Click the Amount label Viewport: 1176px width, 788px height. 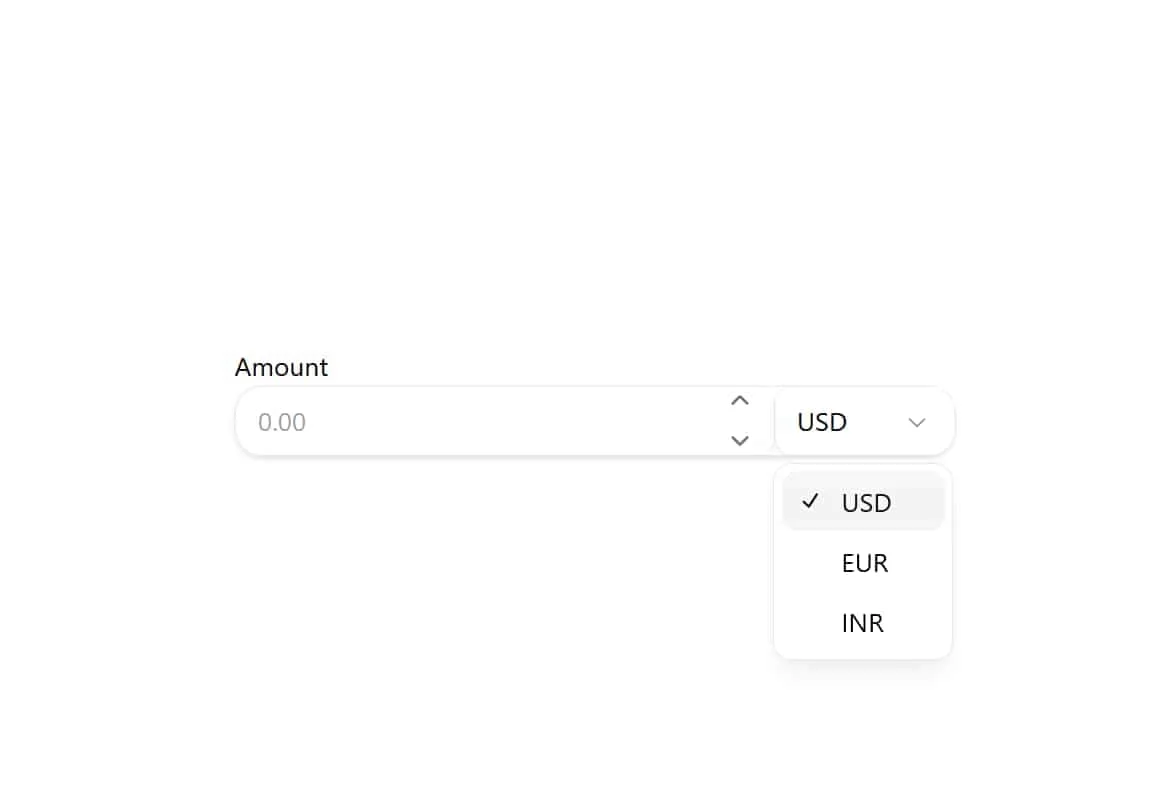(x=281, y=367)
